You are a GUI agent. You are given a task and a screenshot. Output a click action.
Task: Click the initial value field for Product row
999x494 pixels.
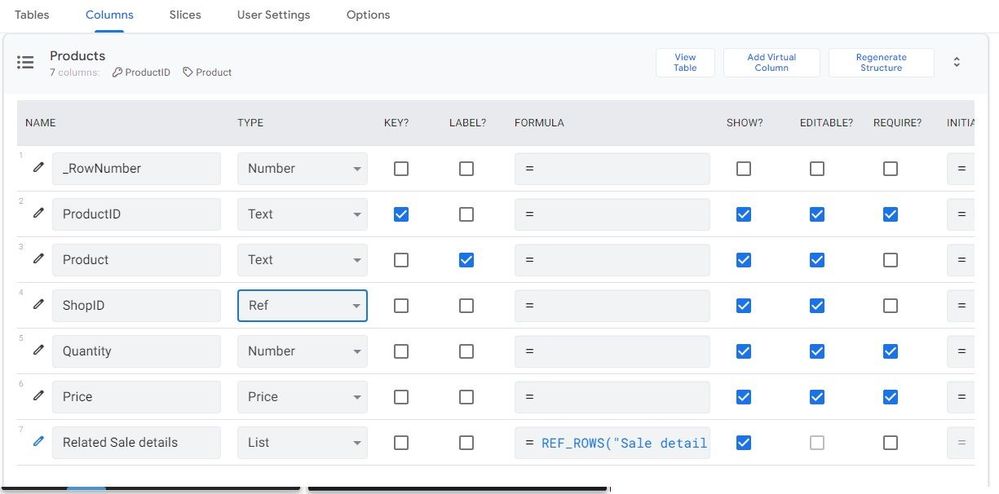pos(961,260)
